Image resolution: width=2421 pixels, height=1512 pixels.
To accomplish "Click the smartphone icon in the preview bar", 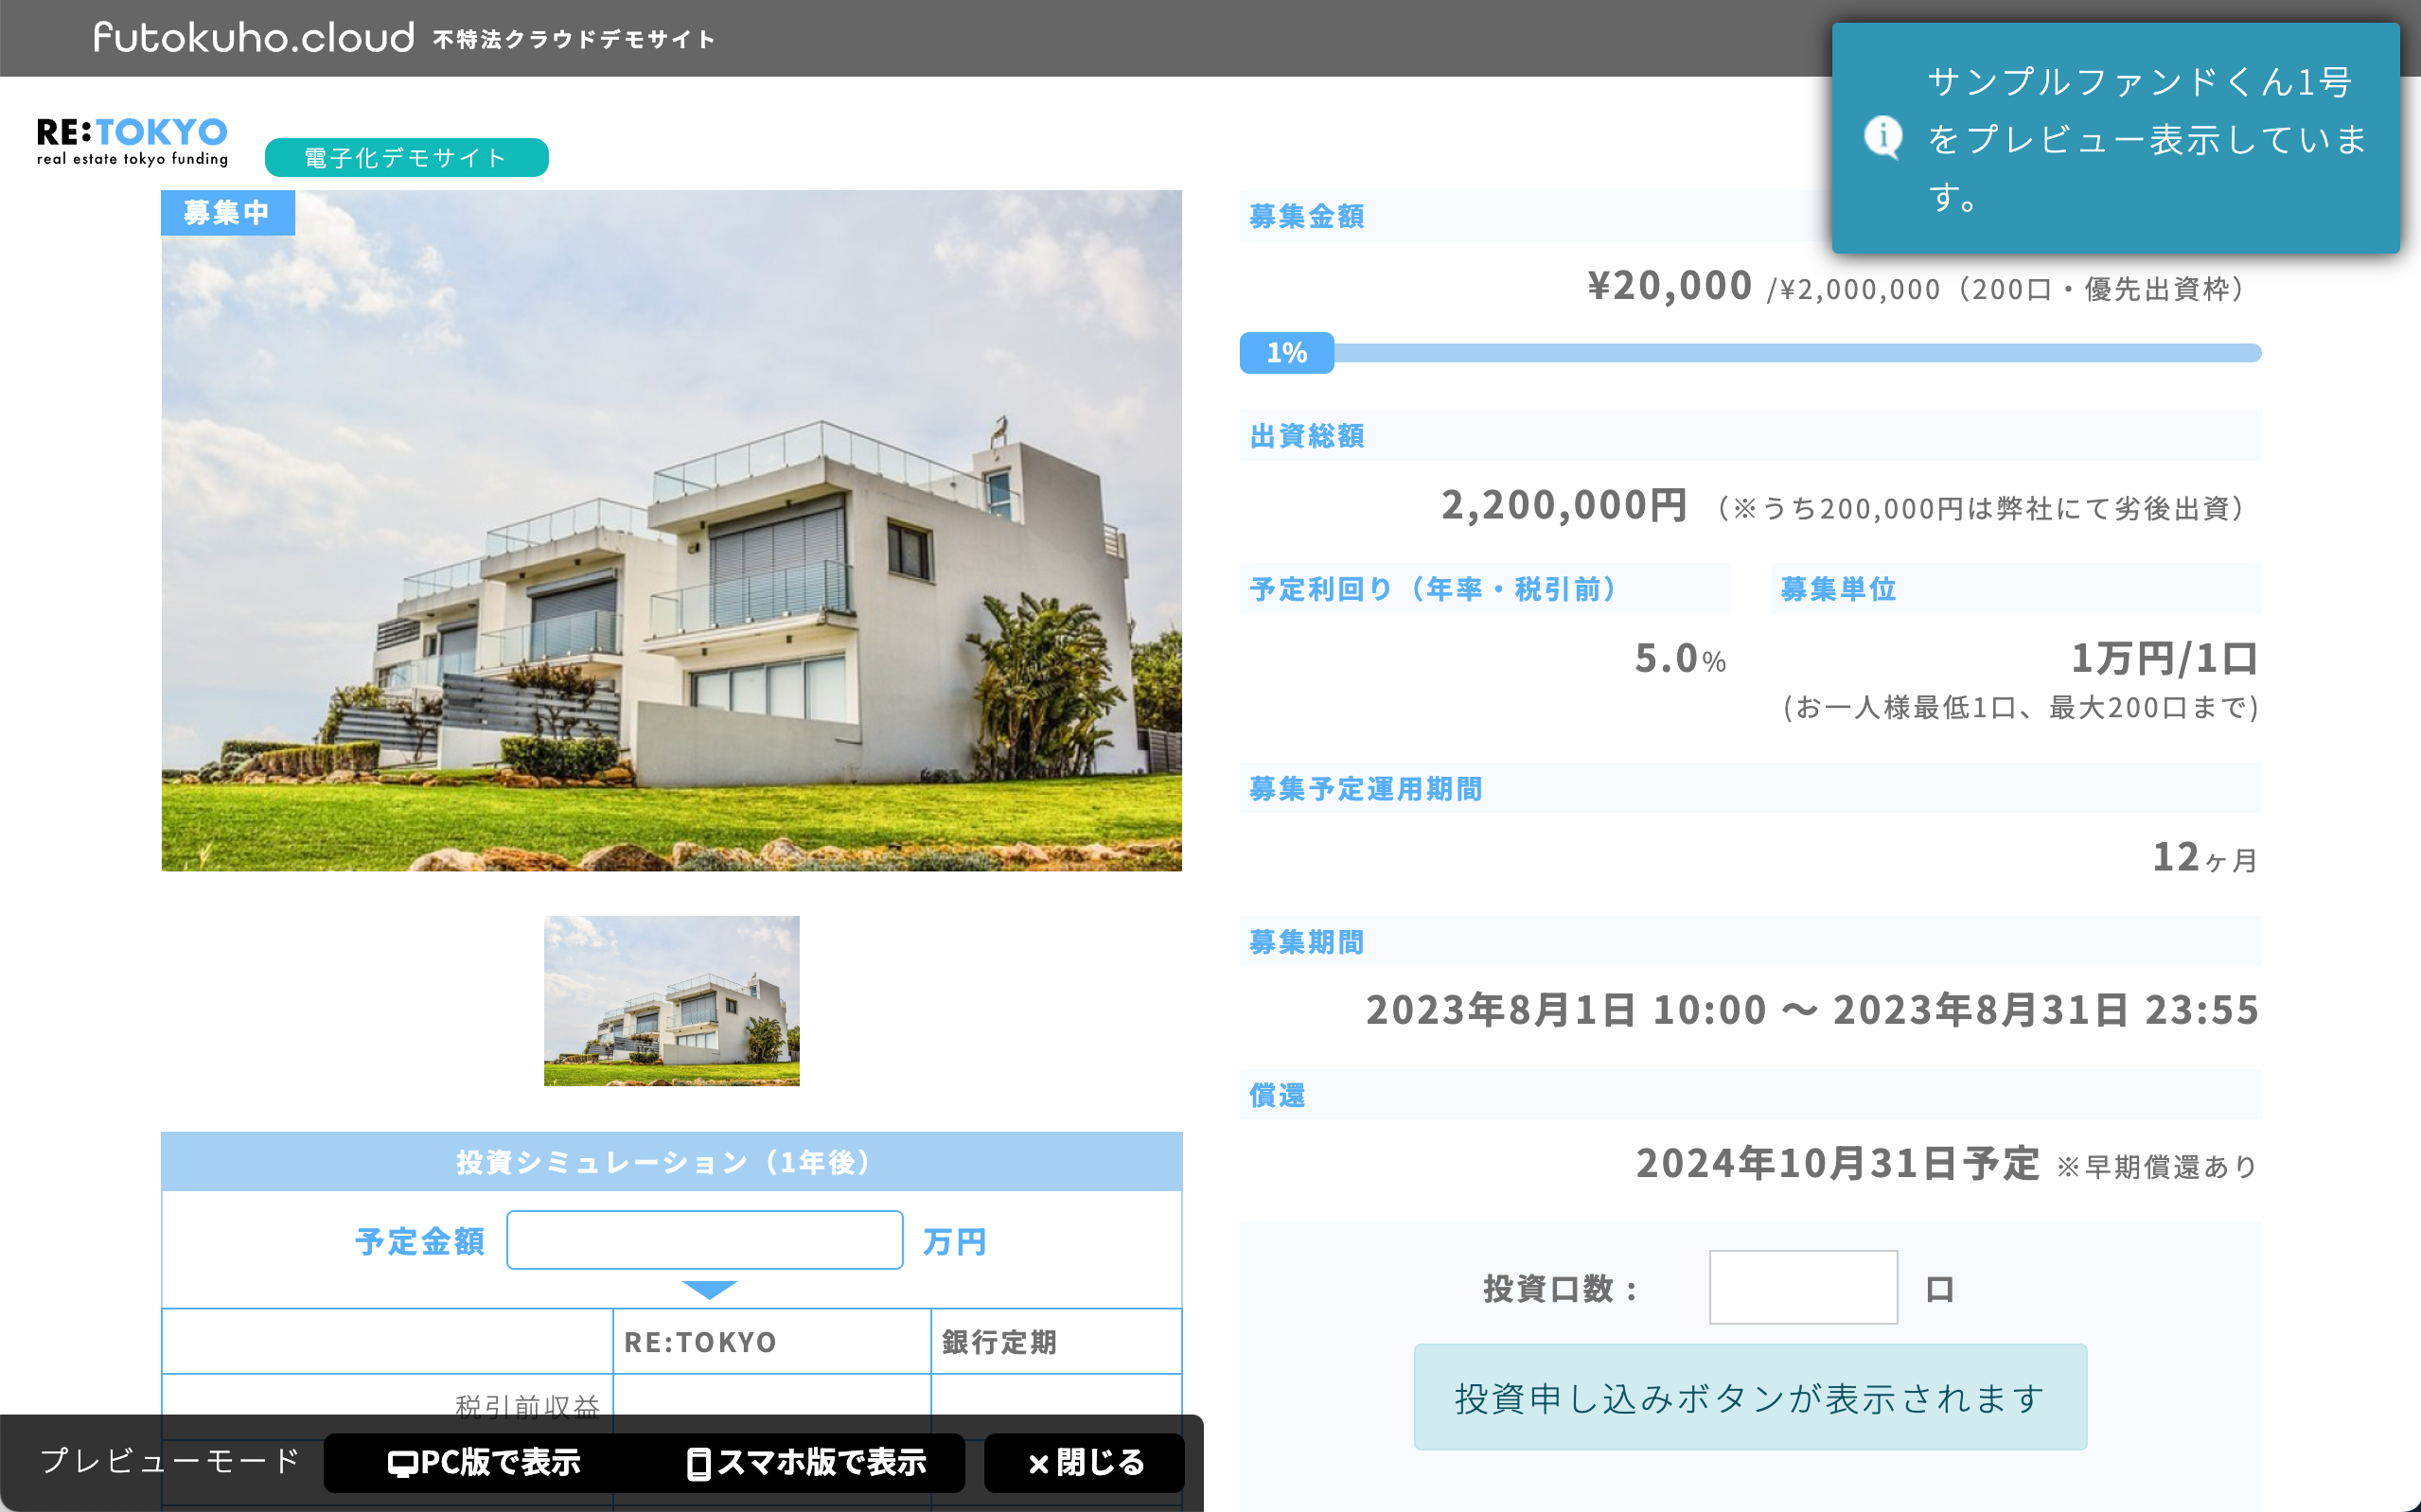I will [x=698, y=1464].
